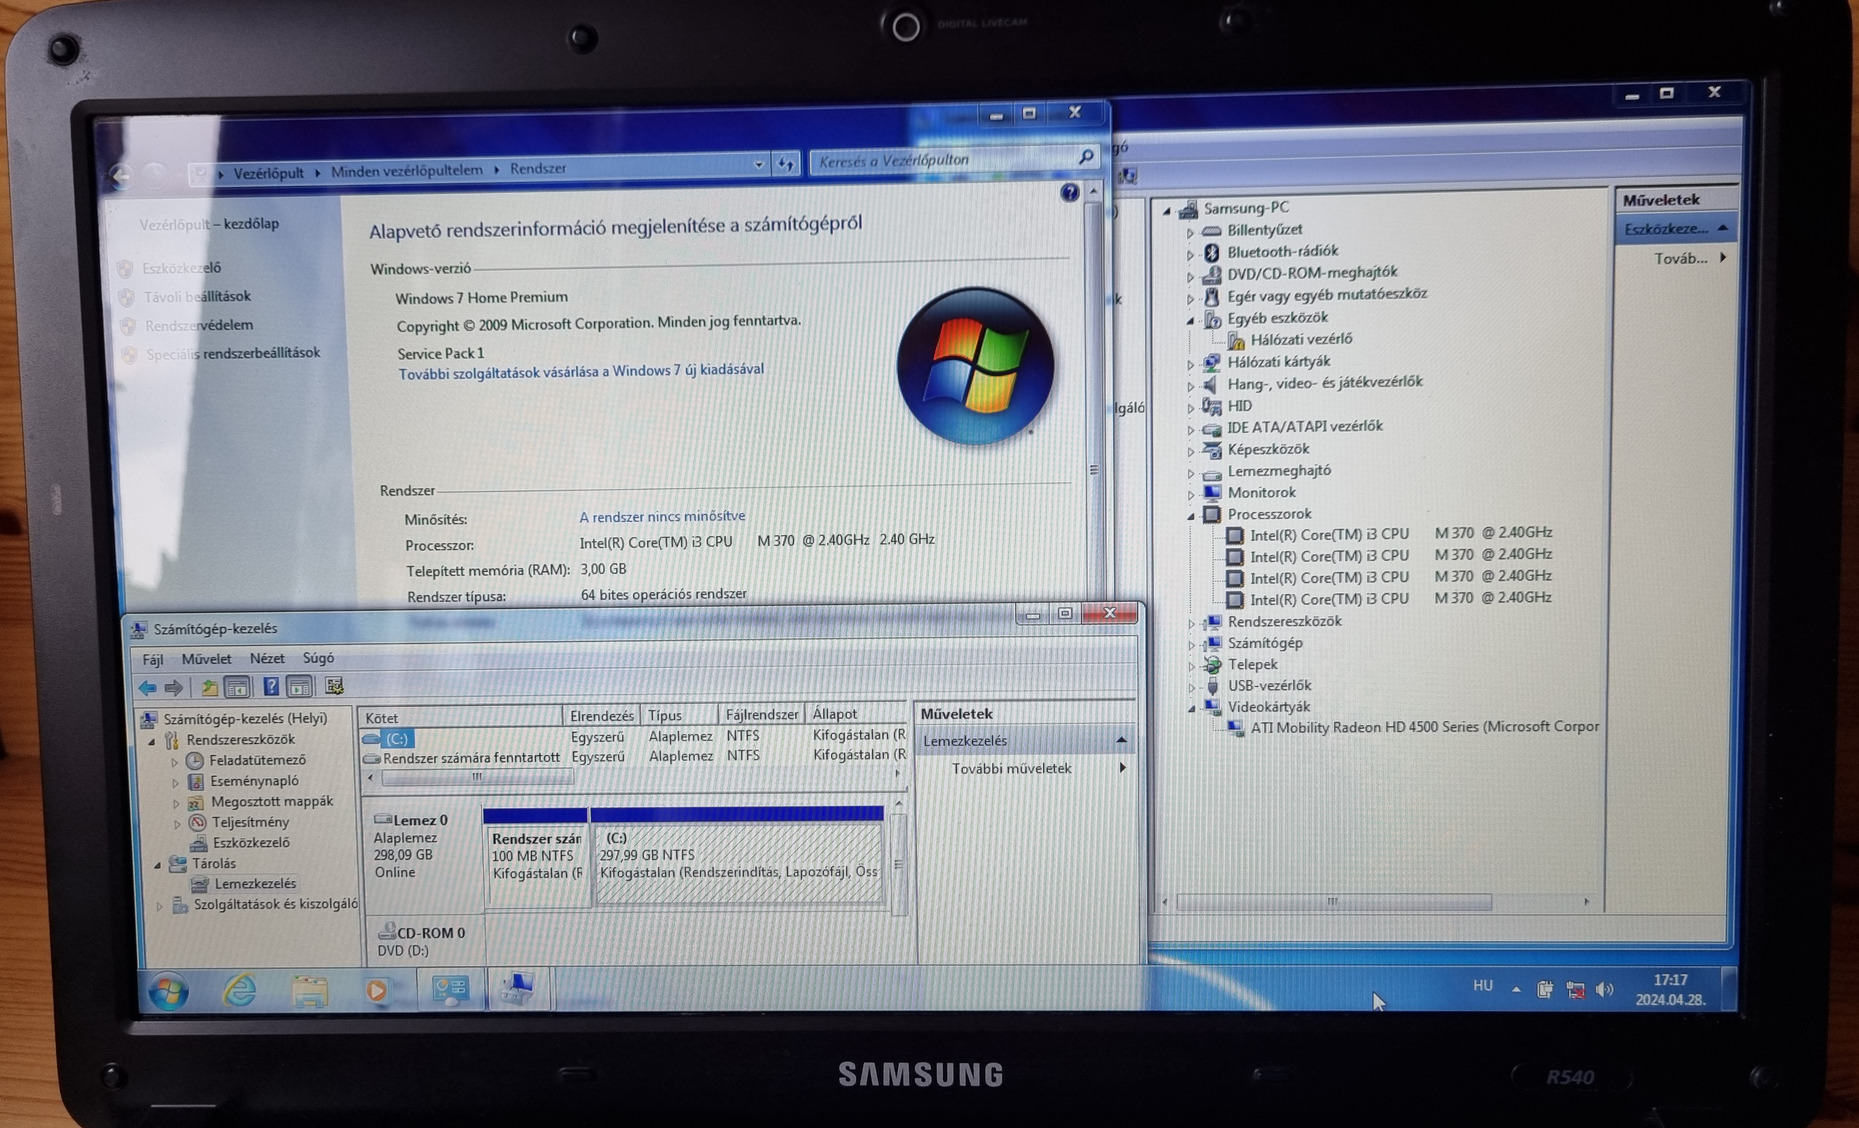Click the ATI Mobility Radeon adapter icon
The width and height of the screenshot is (1859, 1128).
1236,728
